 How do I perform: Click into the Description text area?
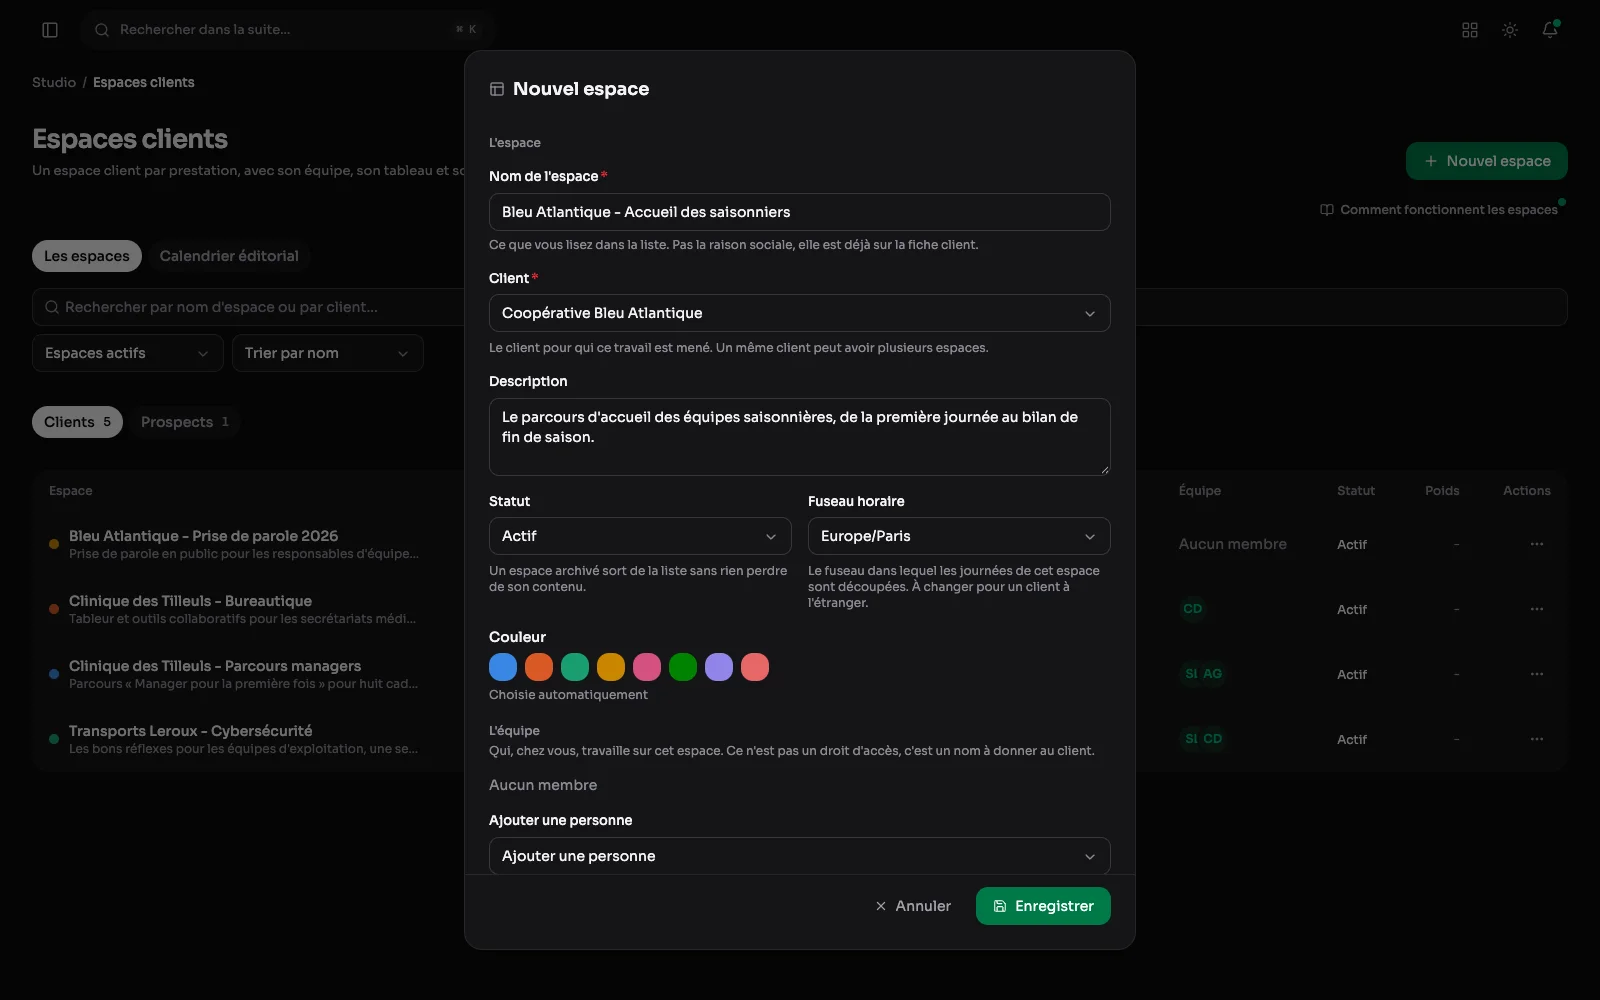tap(799, 437)
